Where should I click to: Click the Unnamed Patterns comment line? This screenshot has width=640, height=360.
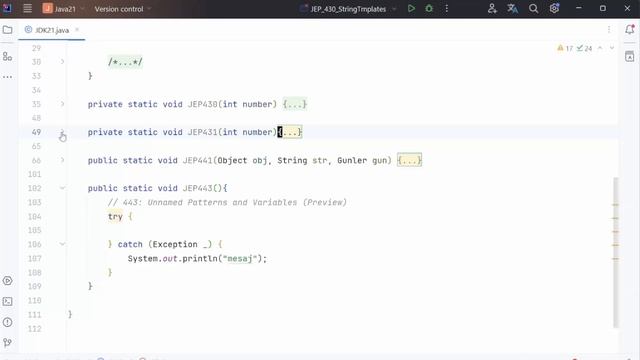227,202
